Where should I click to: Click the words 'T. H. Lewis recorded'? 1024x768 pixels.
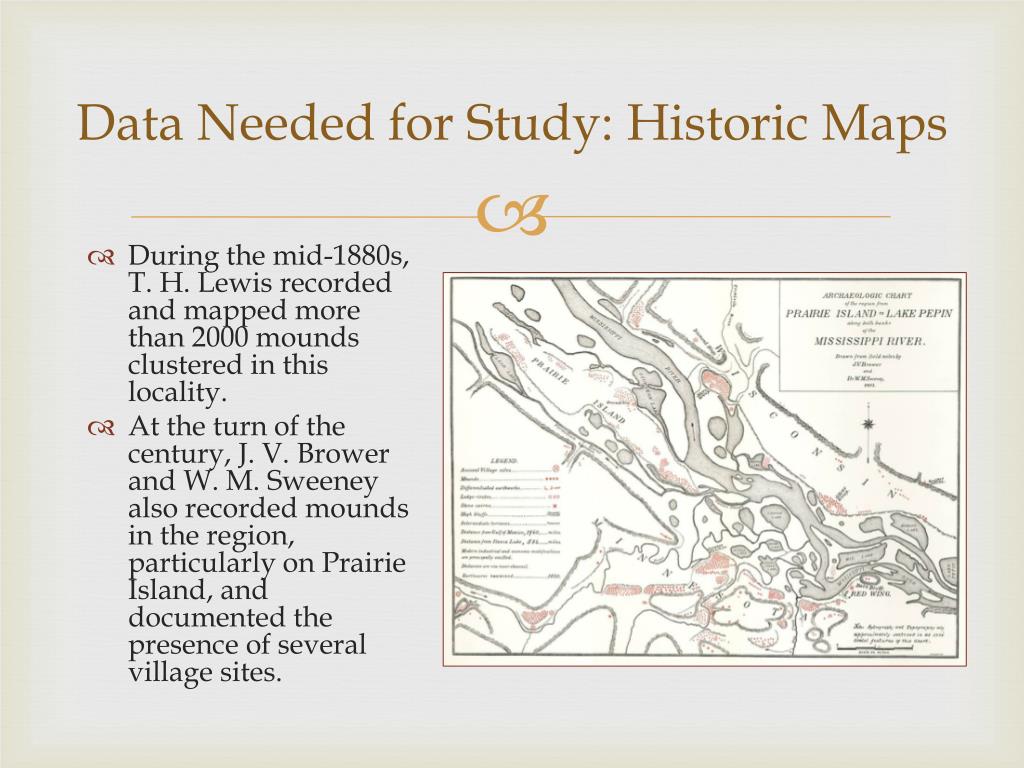click(260, 283)
